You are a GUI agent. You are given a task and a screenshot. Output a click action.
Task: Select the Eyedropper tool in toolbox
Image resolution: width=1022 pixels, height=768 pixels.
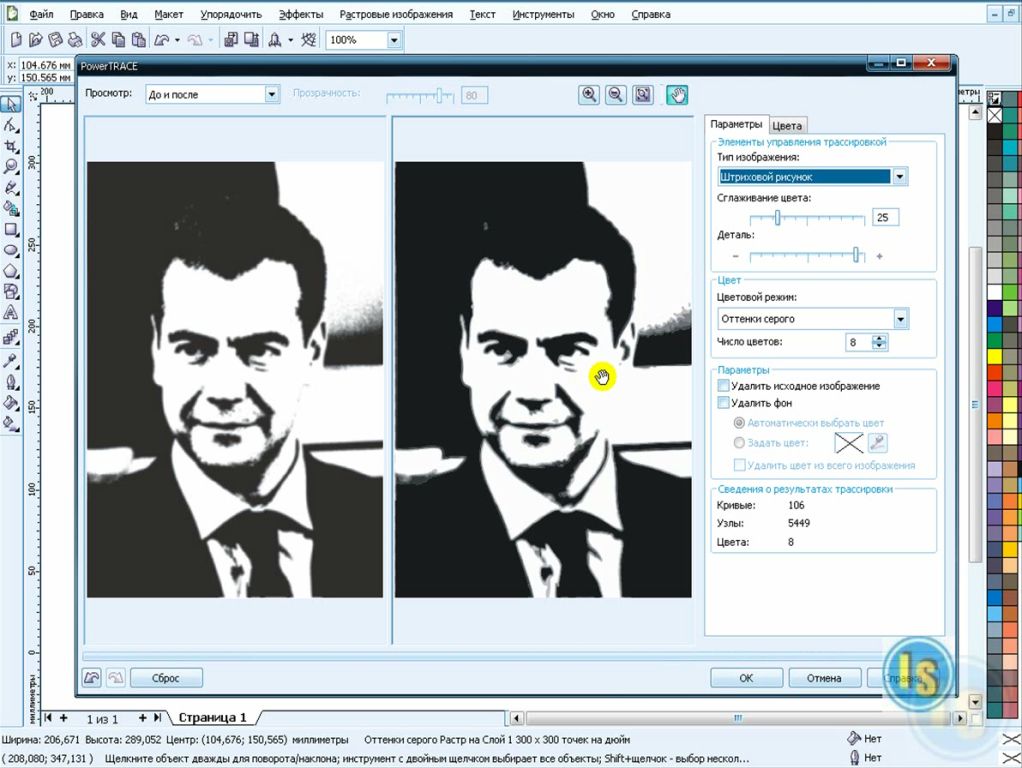click(11, 361)
